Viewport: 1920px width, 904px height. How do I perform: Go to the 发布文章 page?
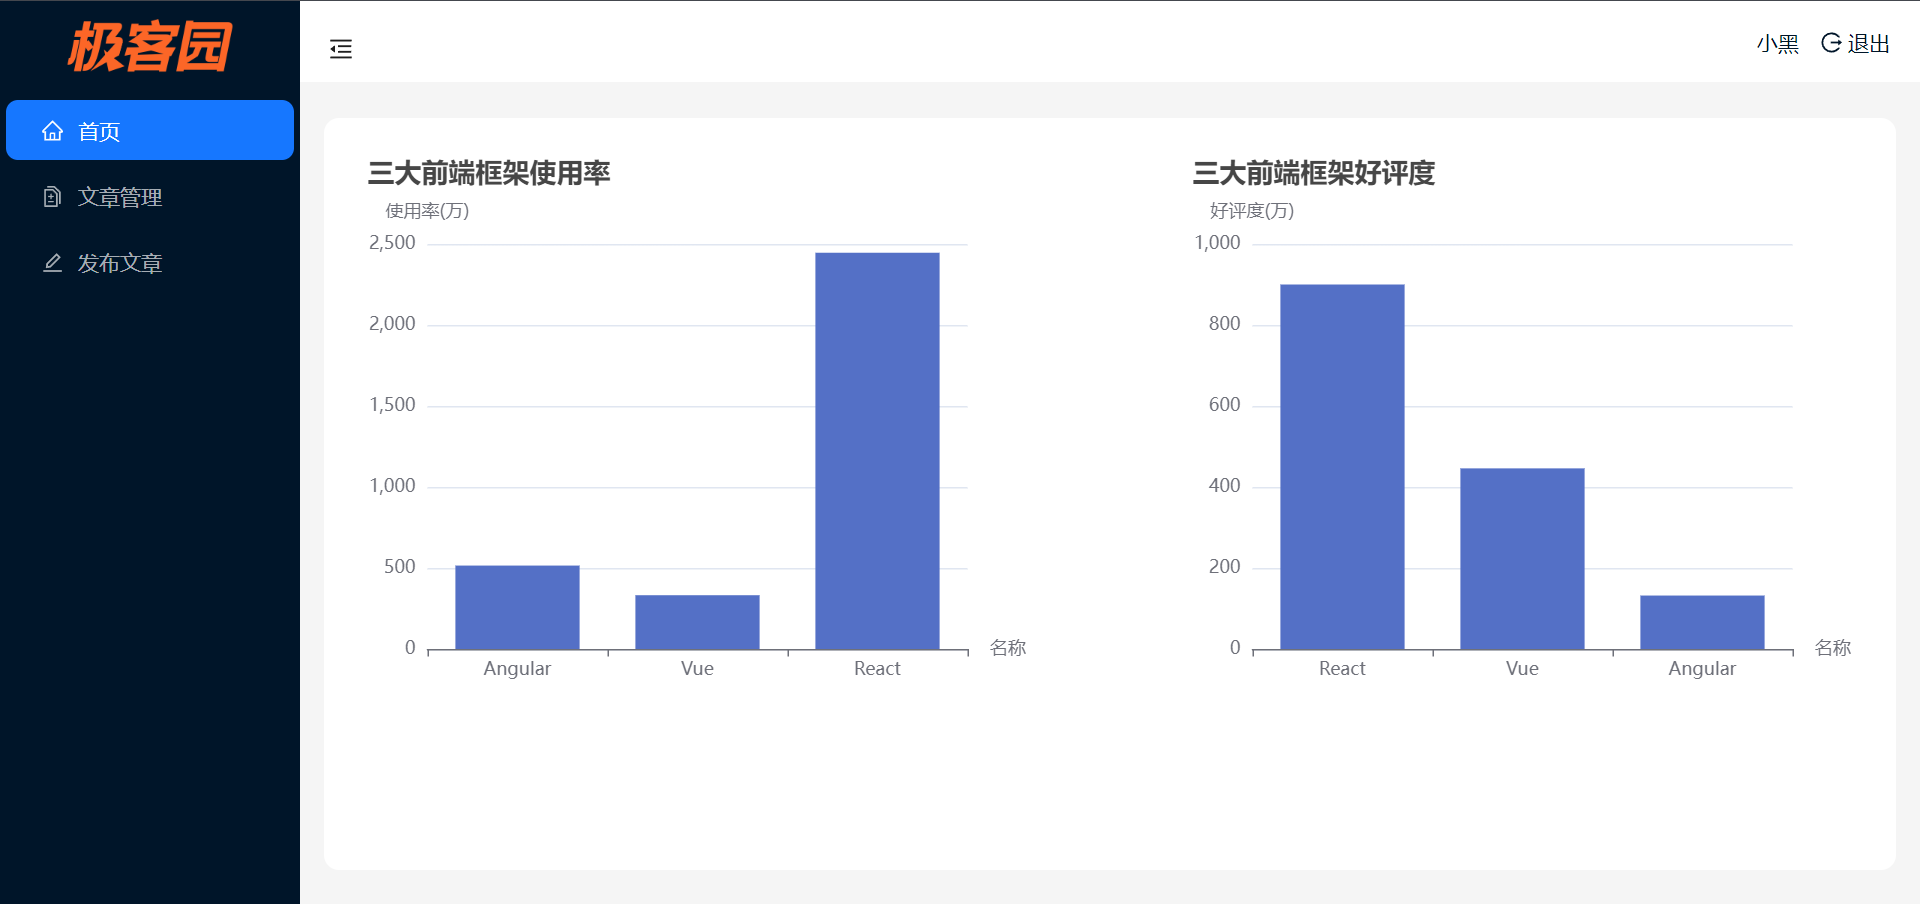120,263
